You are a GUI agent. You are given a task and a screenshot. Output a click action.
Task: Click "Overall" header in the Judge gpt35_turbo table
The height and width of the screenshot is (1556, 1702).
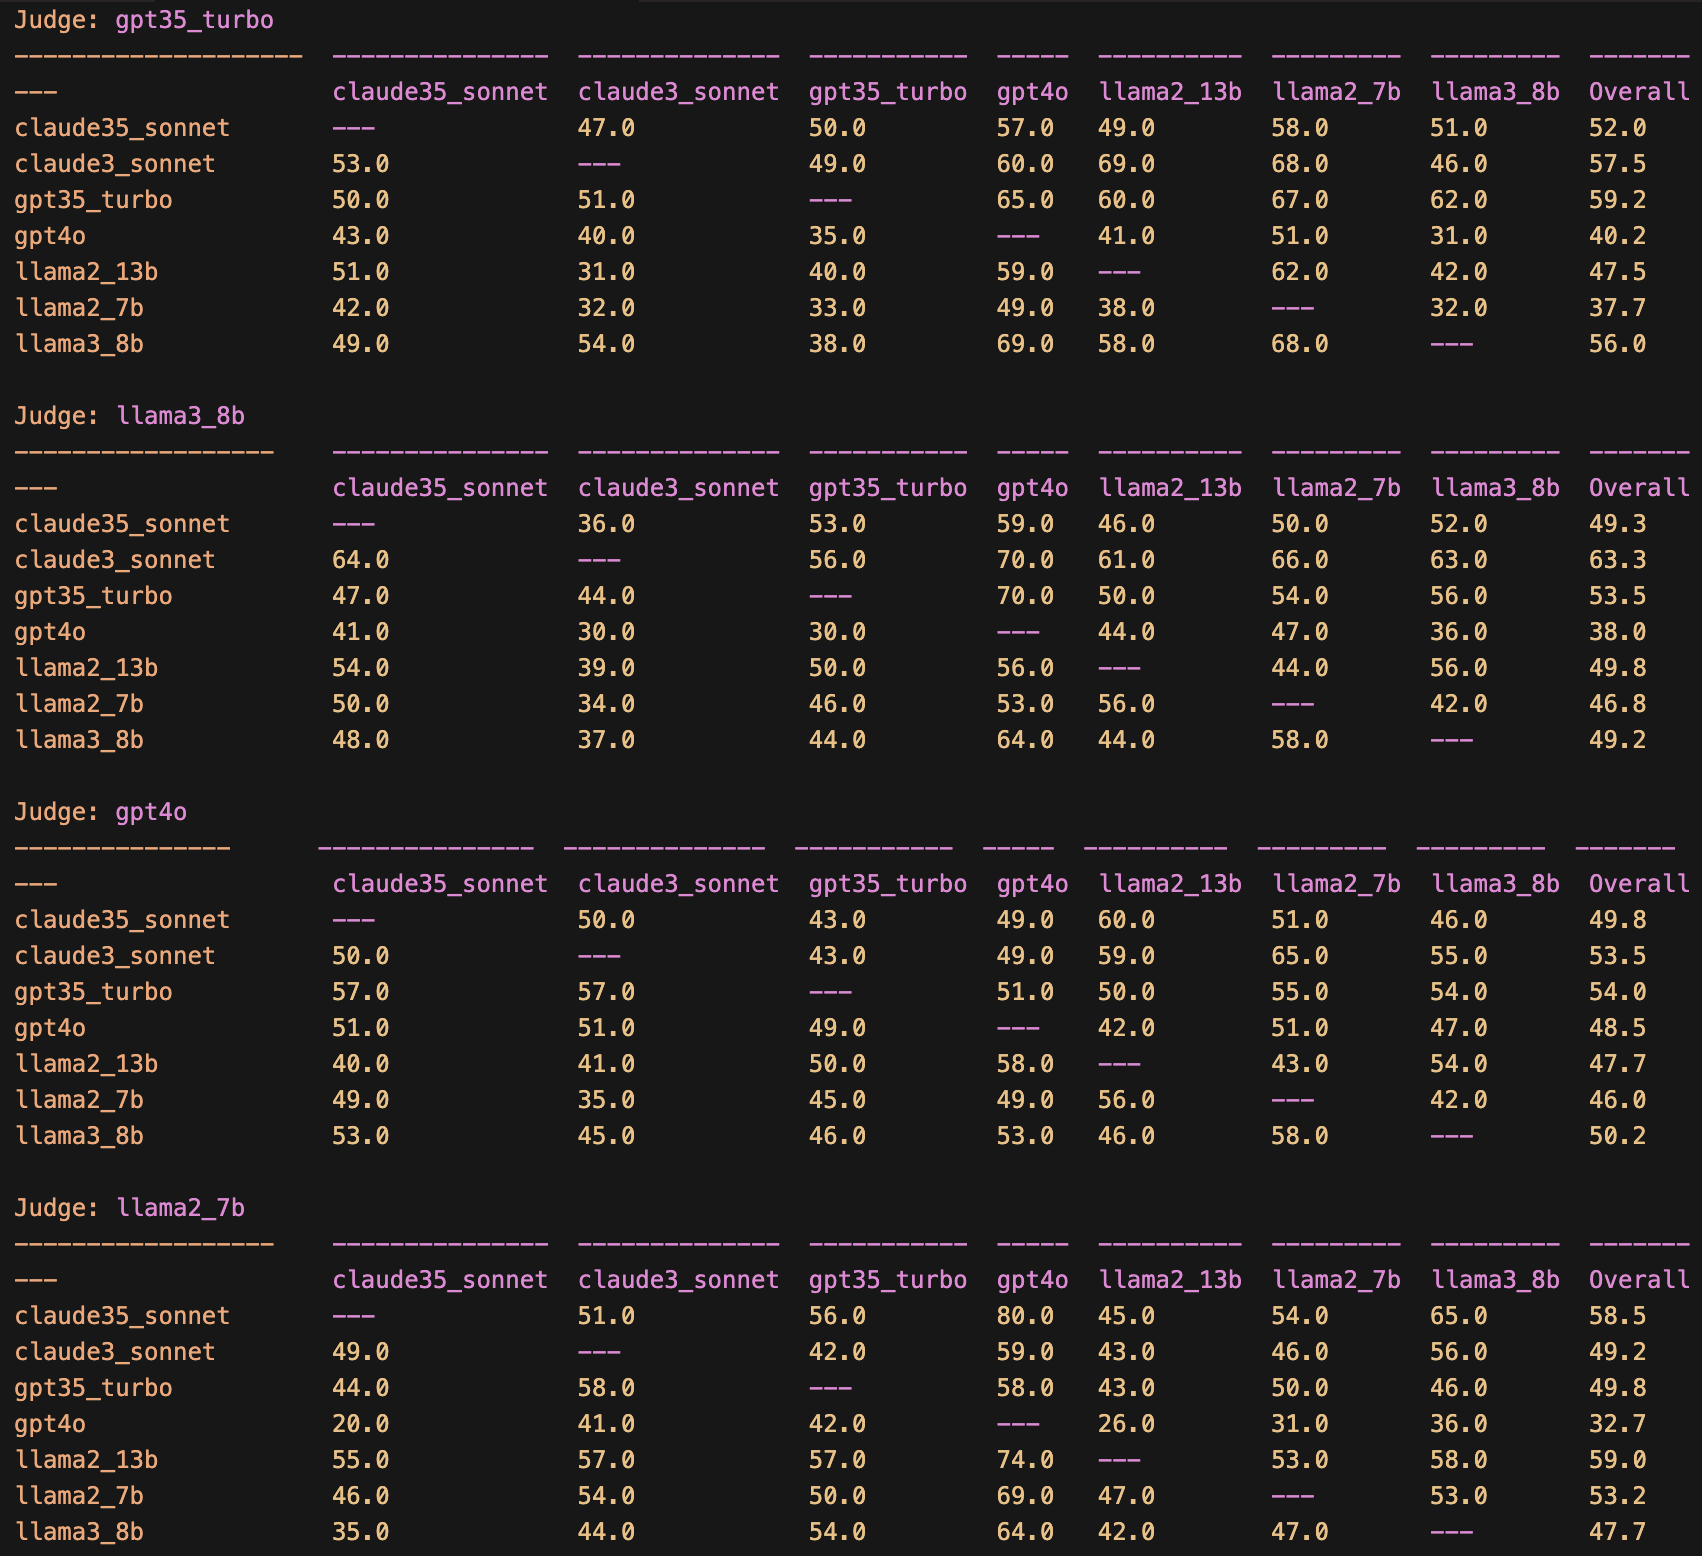tap(1639, 92)
